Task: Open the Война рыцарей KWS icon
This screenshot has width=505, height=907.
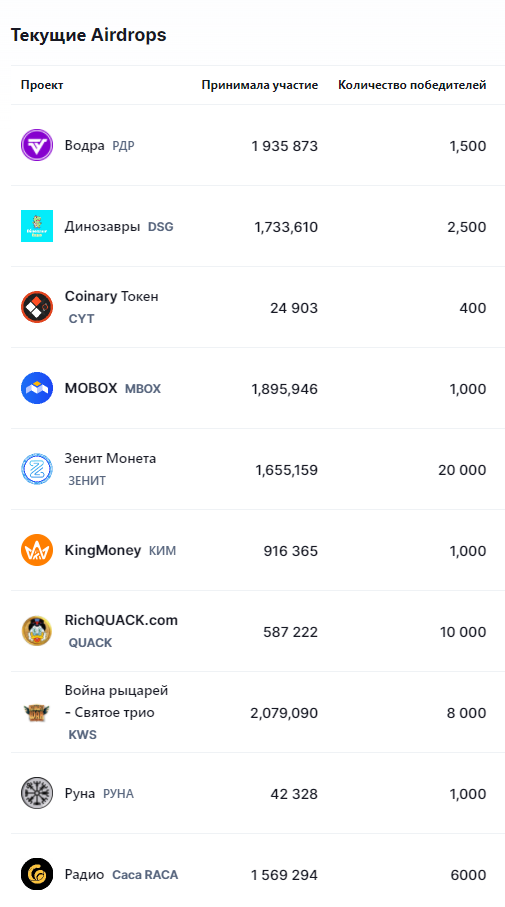Action: pyautogui.click(x=37, y=712)
